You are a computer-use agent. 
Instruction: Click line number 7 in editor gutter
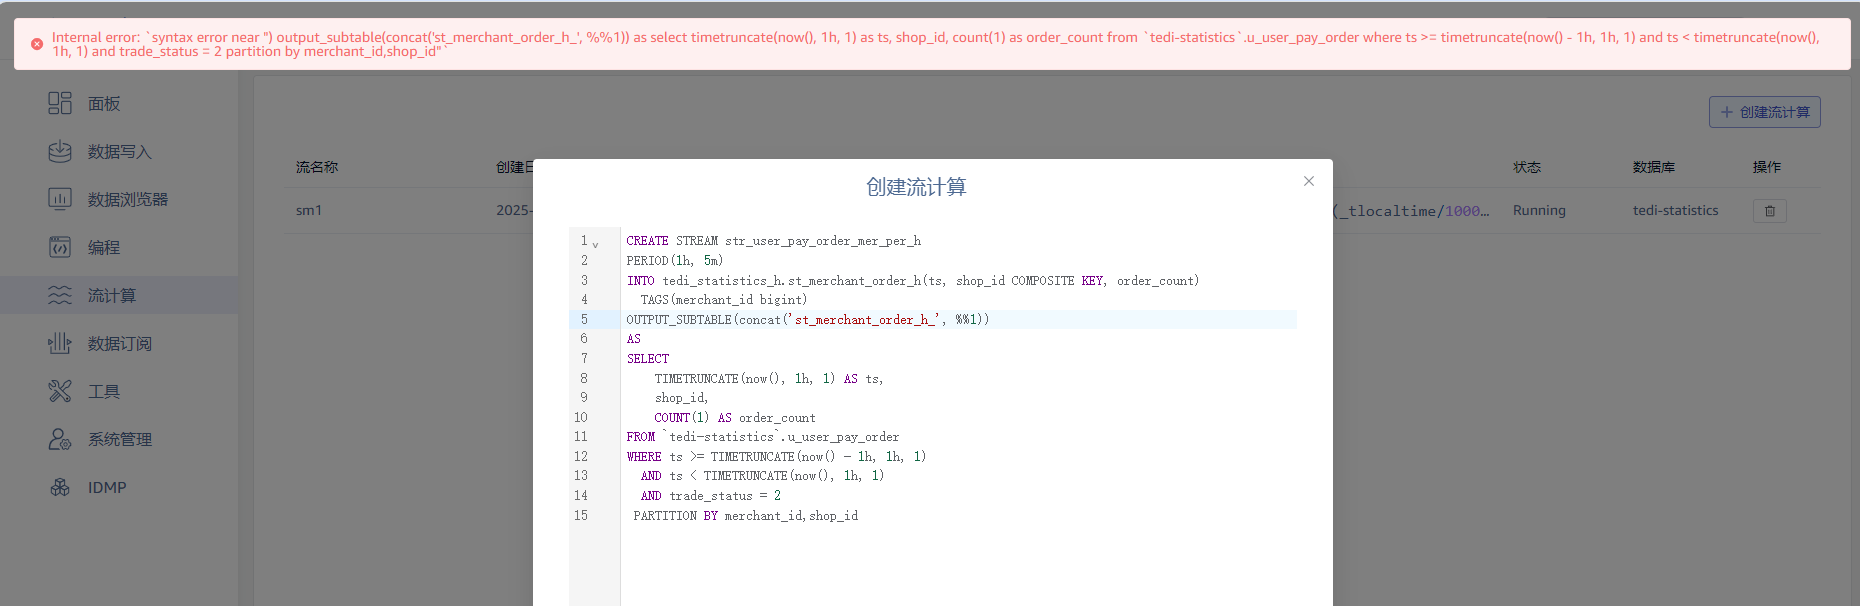[x=584, y=359]
